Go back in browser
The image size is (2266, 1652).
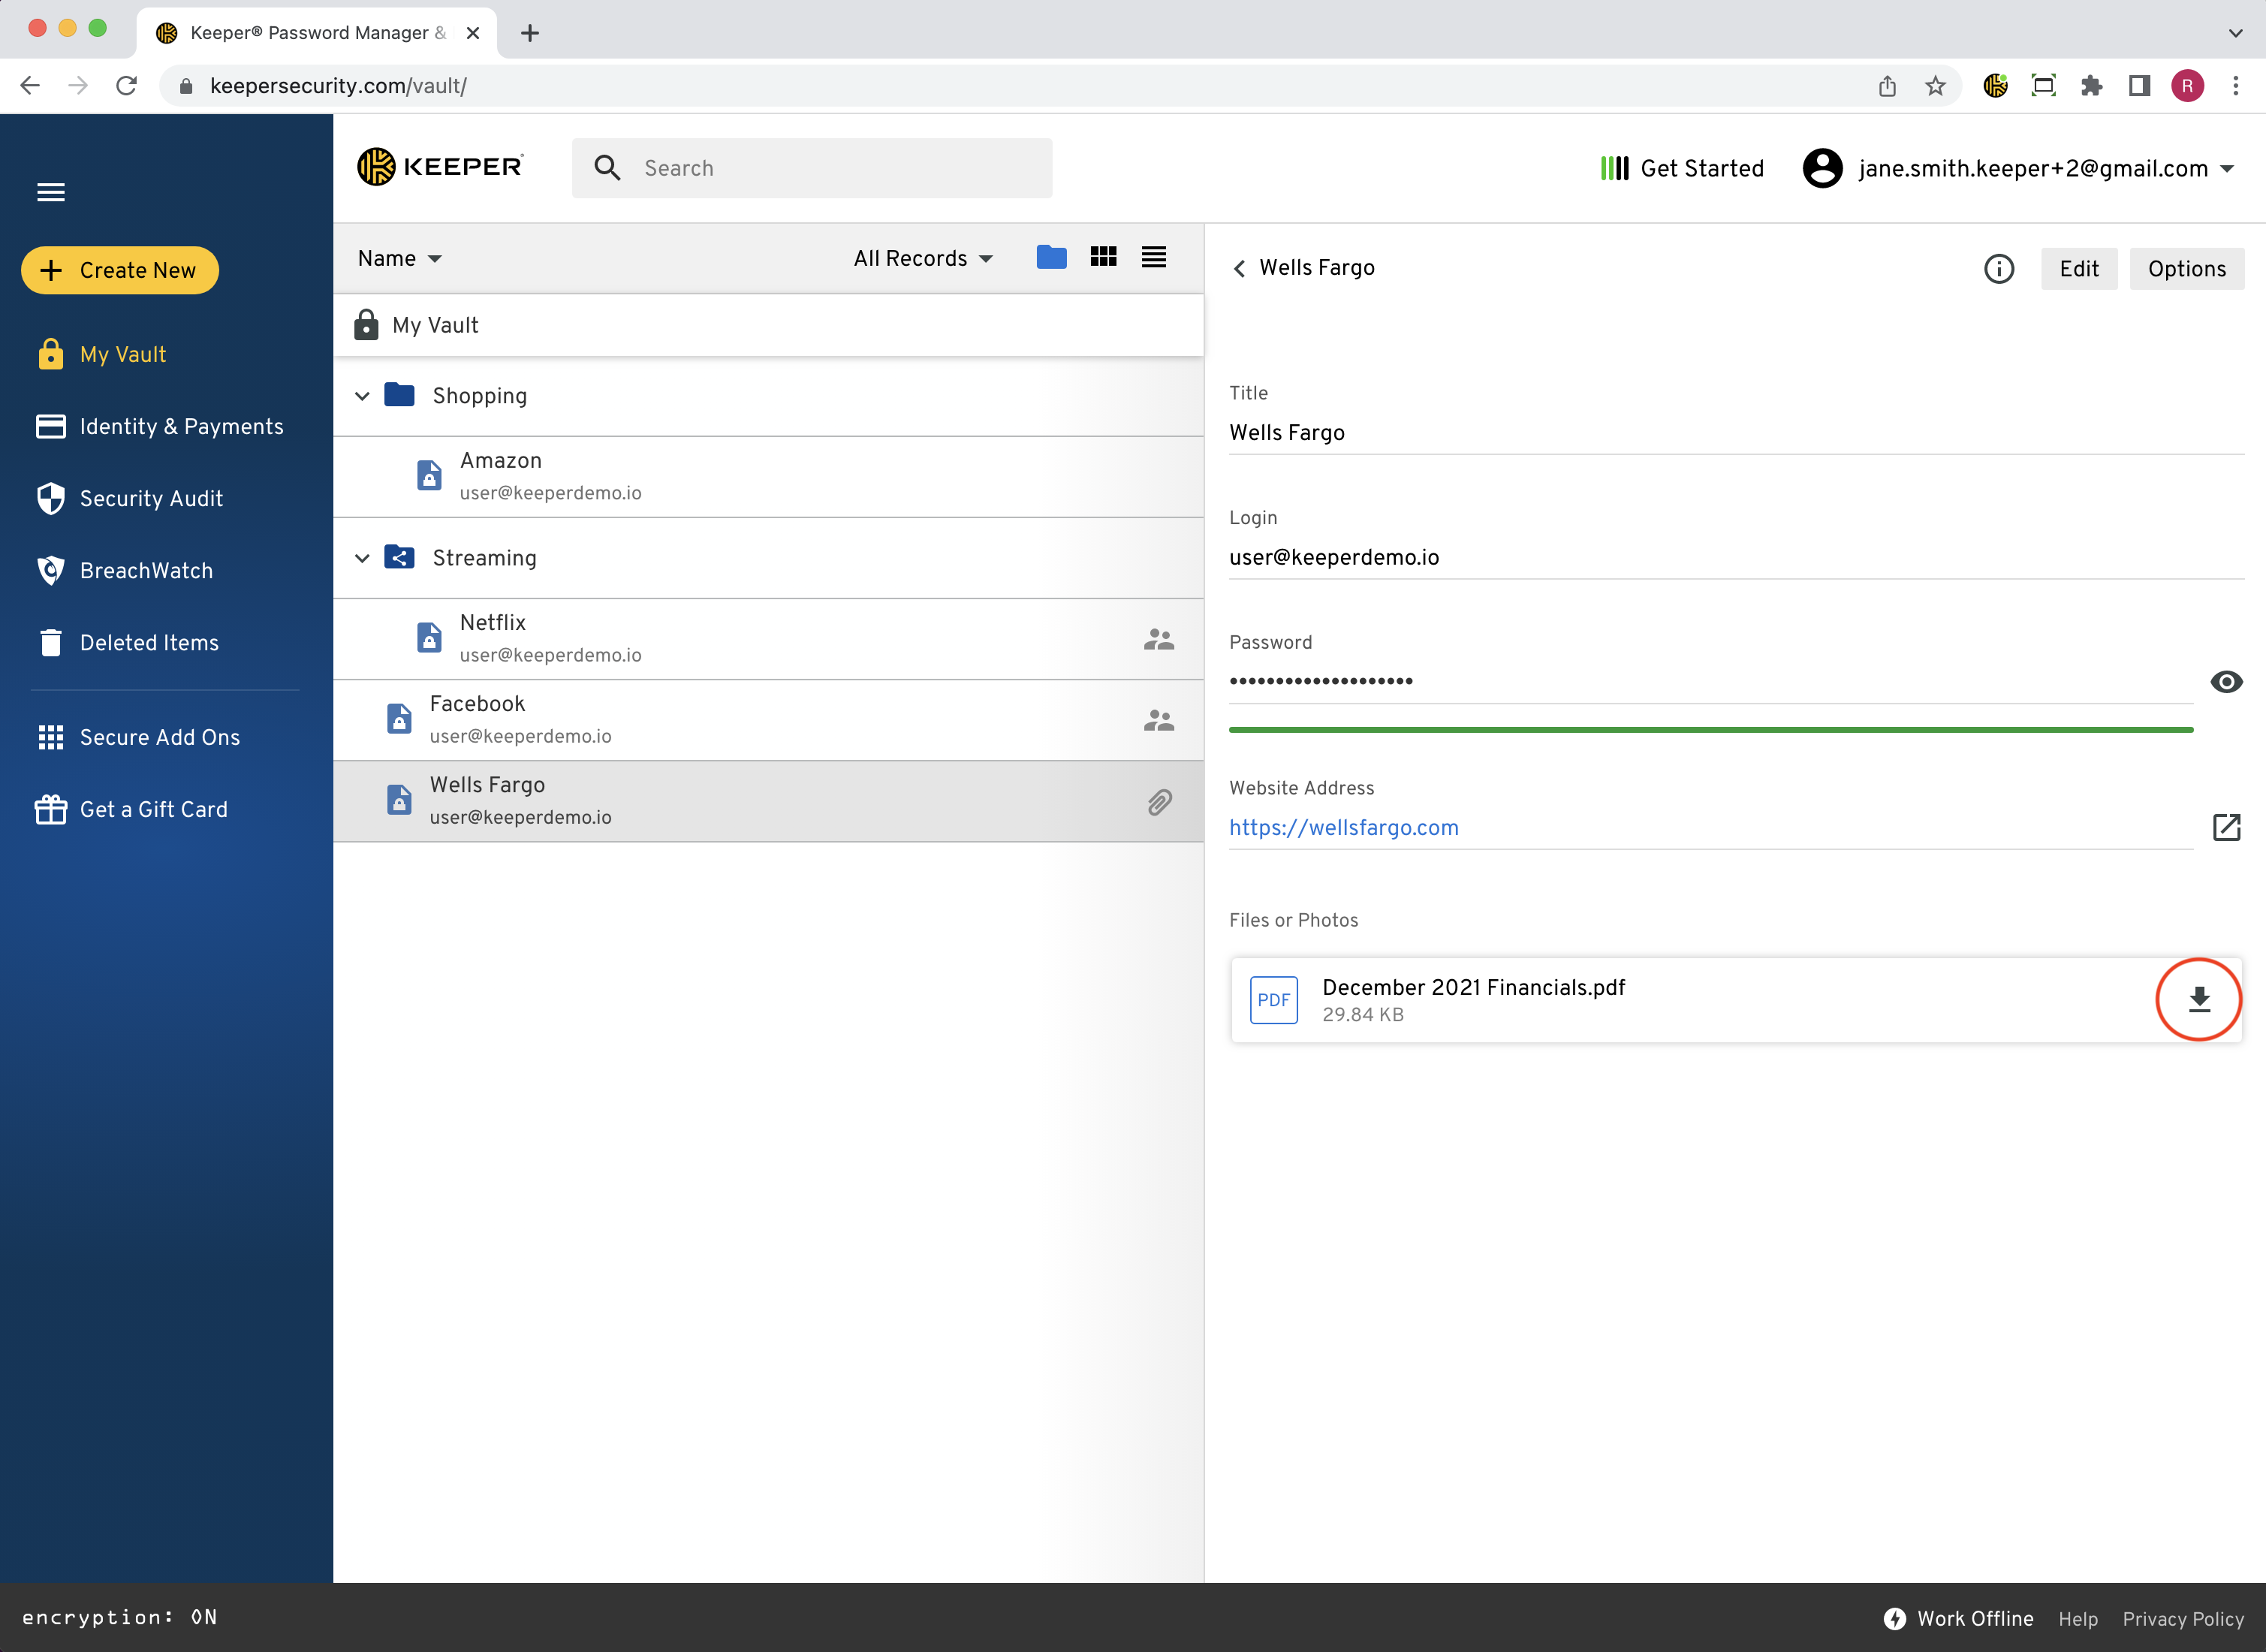(x=30, y=86)
